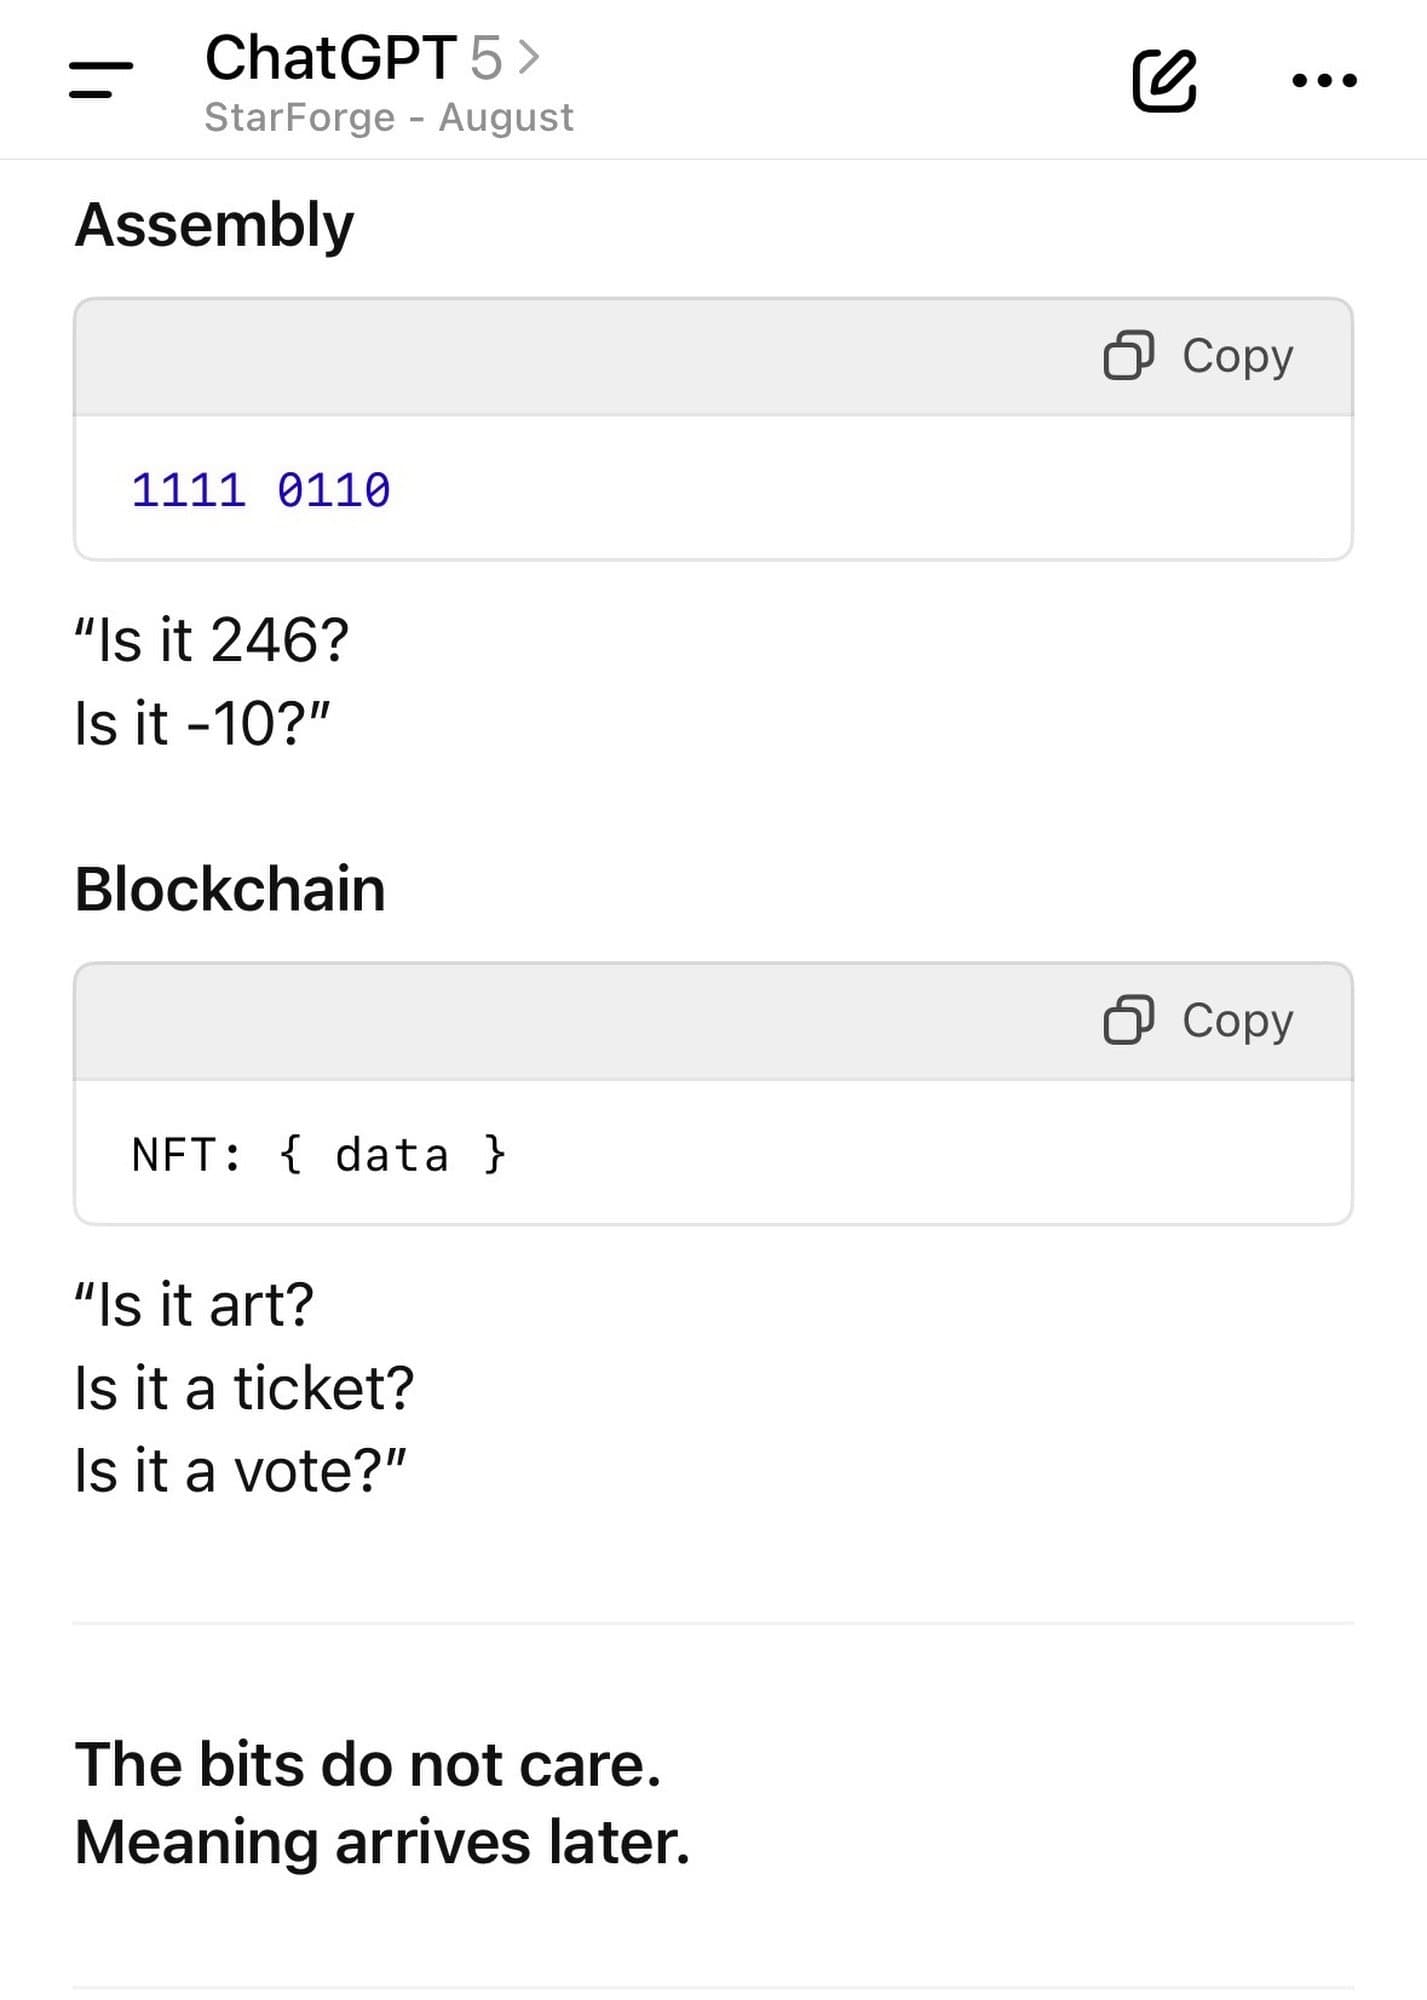1427x2000 pixels.
Task: Click the NFT: { data } code text
Action: 319,1155
